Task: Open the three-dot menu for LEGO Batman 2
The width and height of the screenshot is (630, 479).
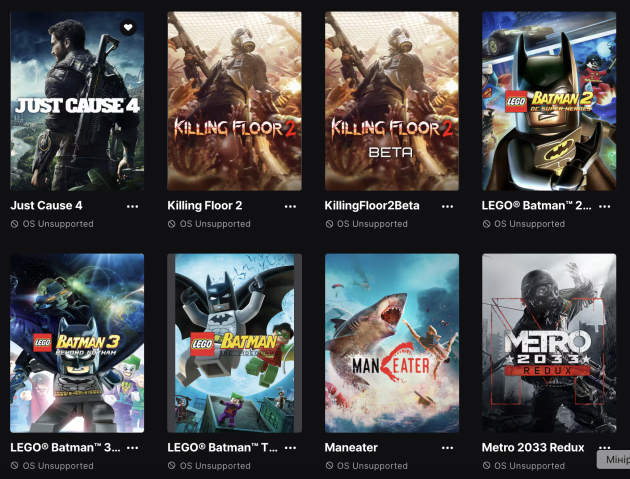Action: 605,207
